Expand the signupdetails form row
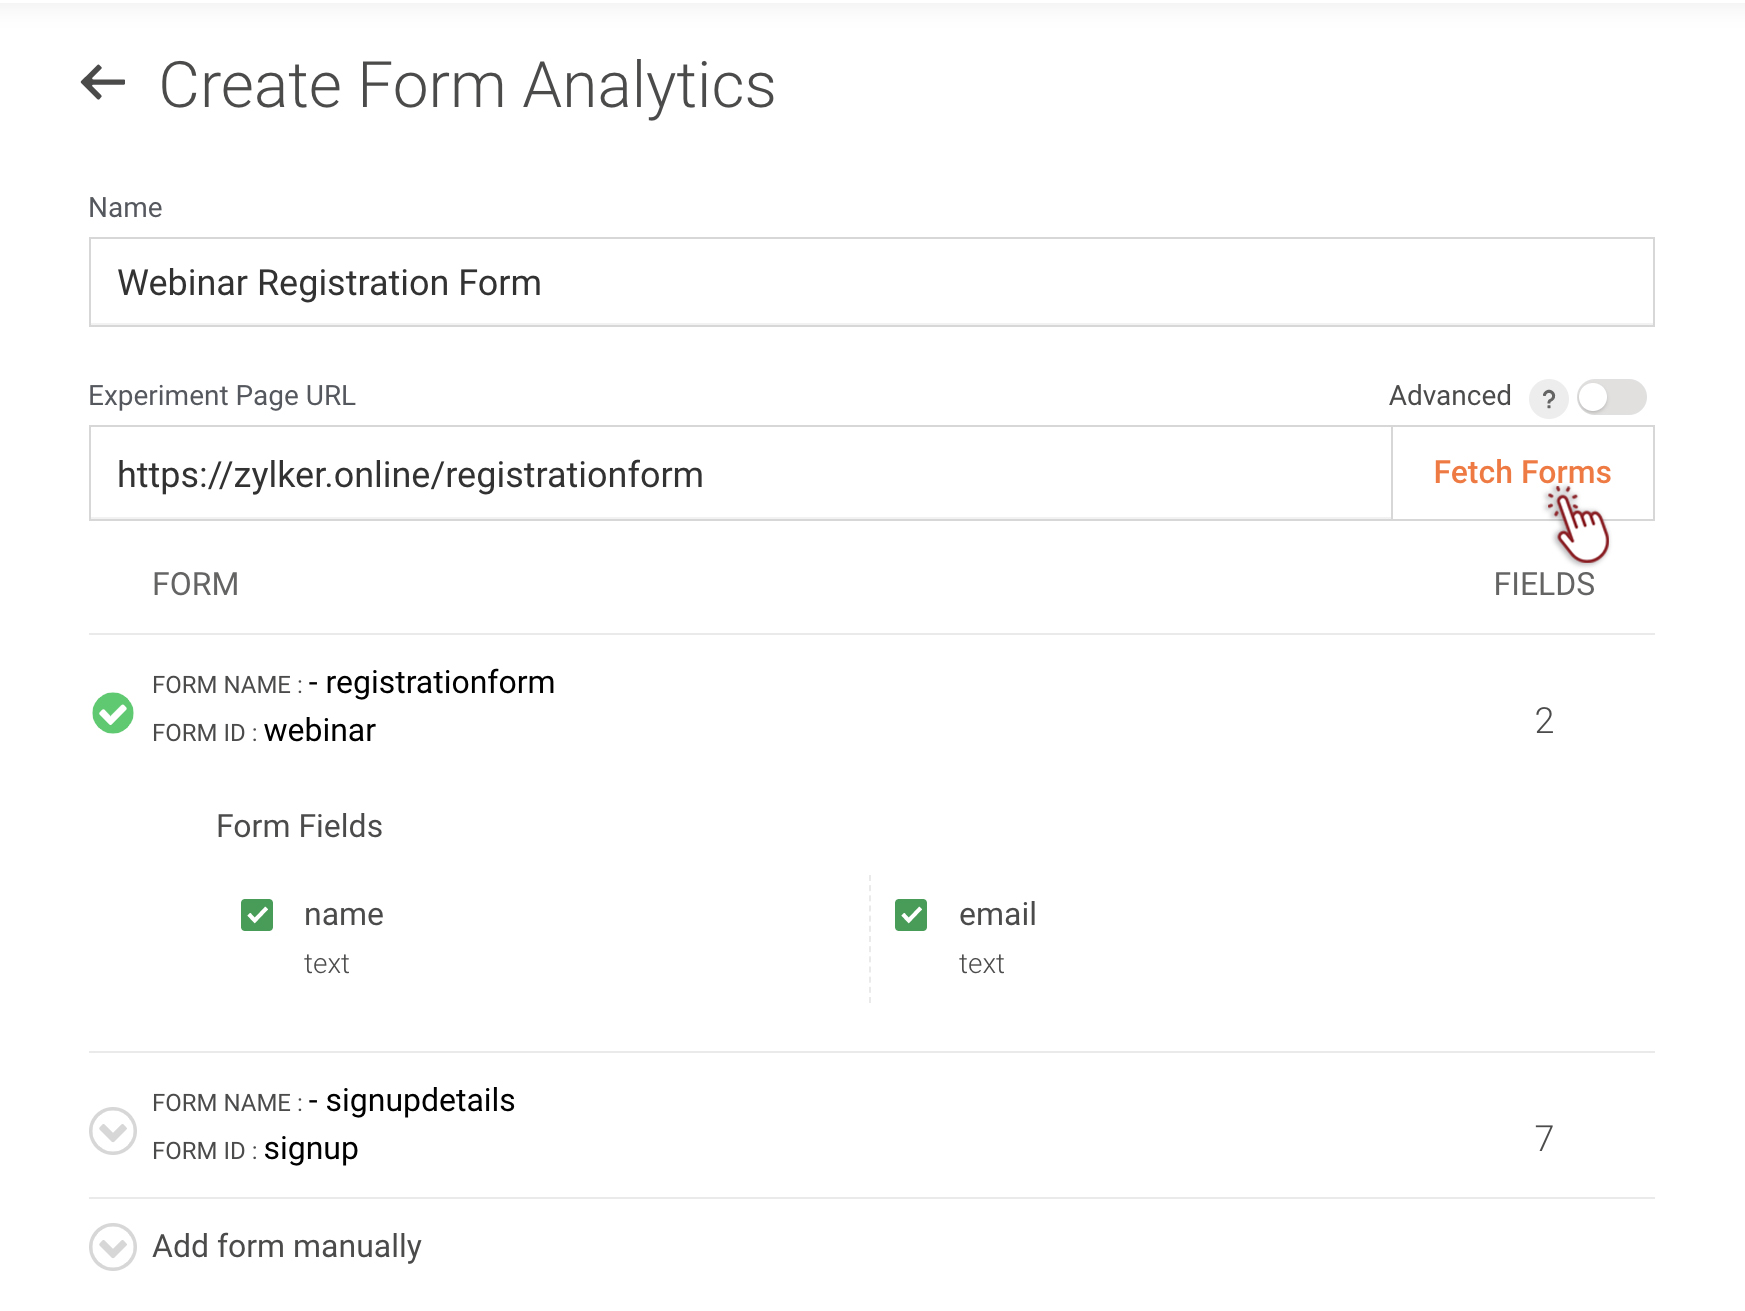Screen dimensions: 1745x1311 (x=113, y=1131)
